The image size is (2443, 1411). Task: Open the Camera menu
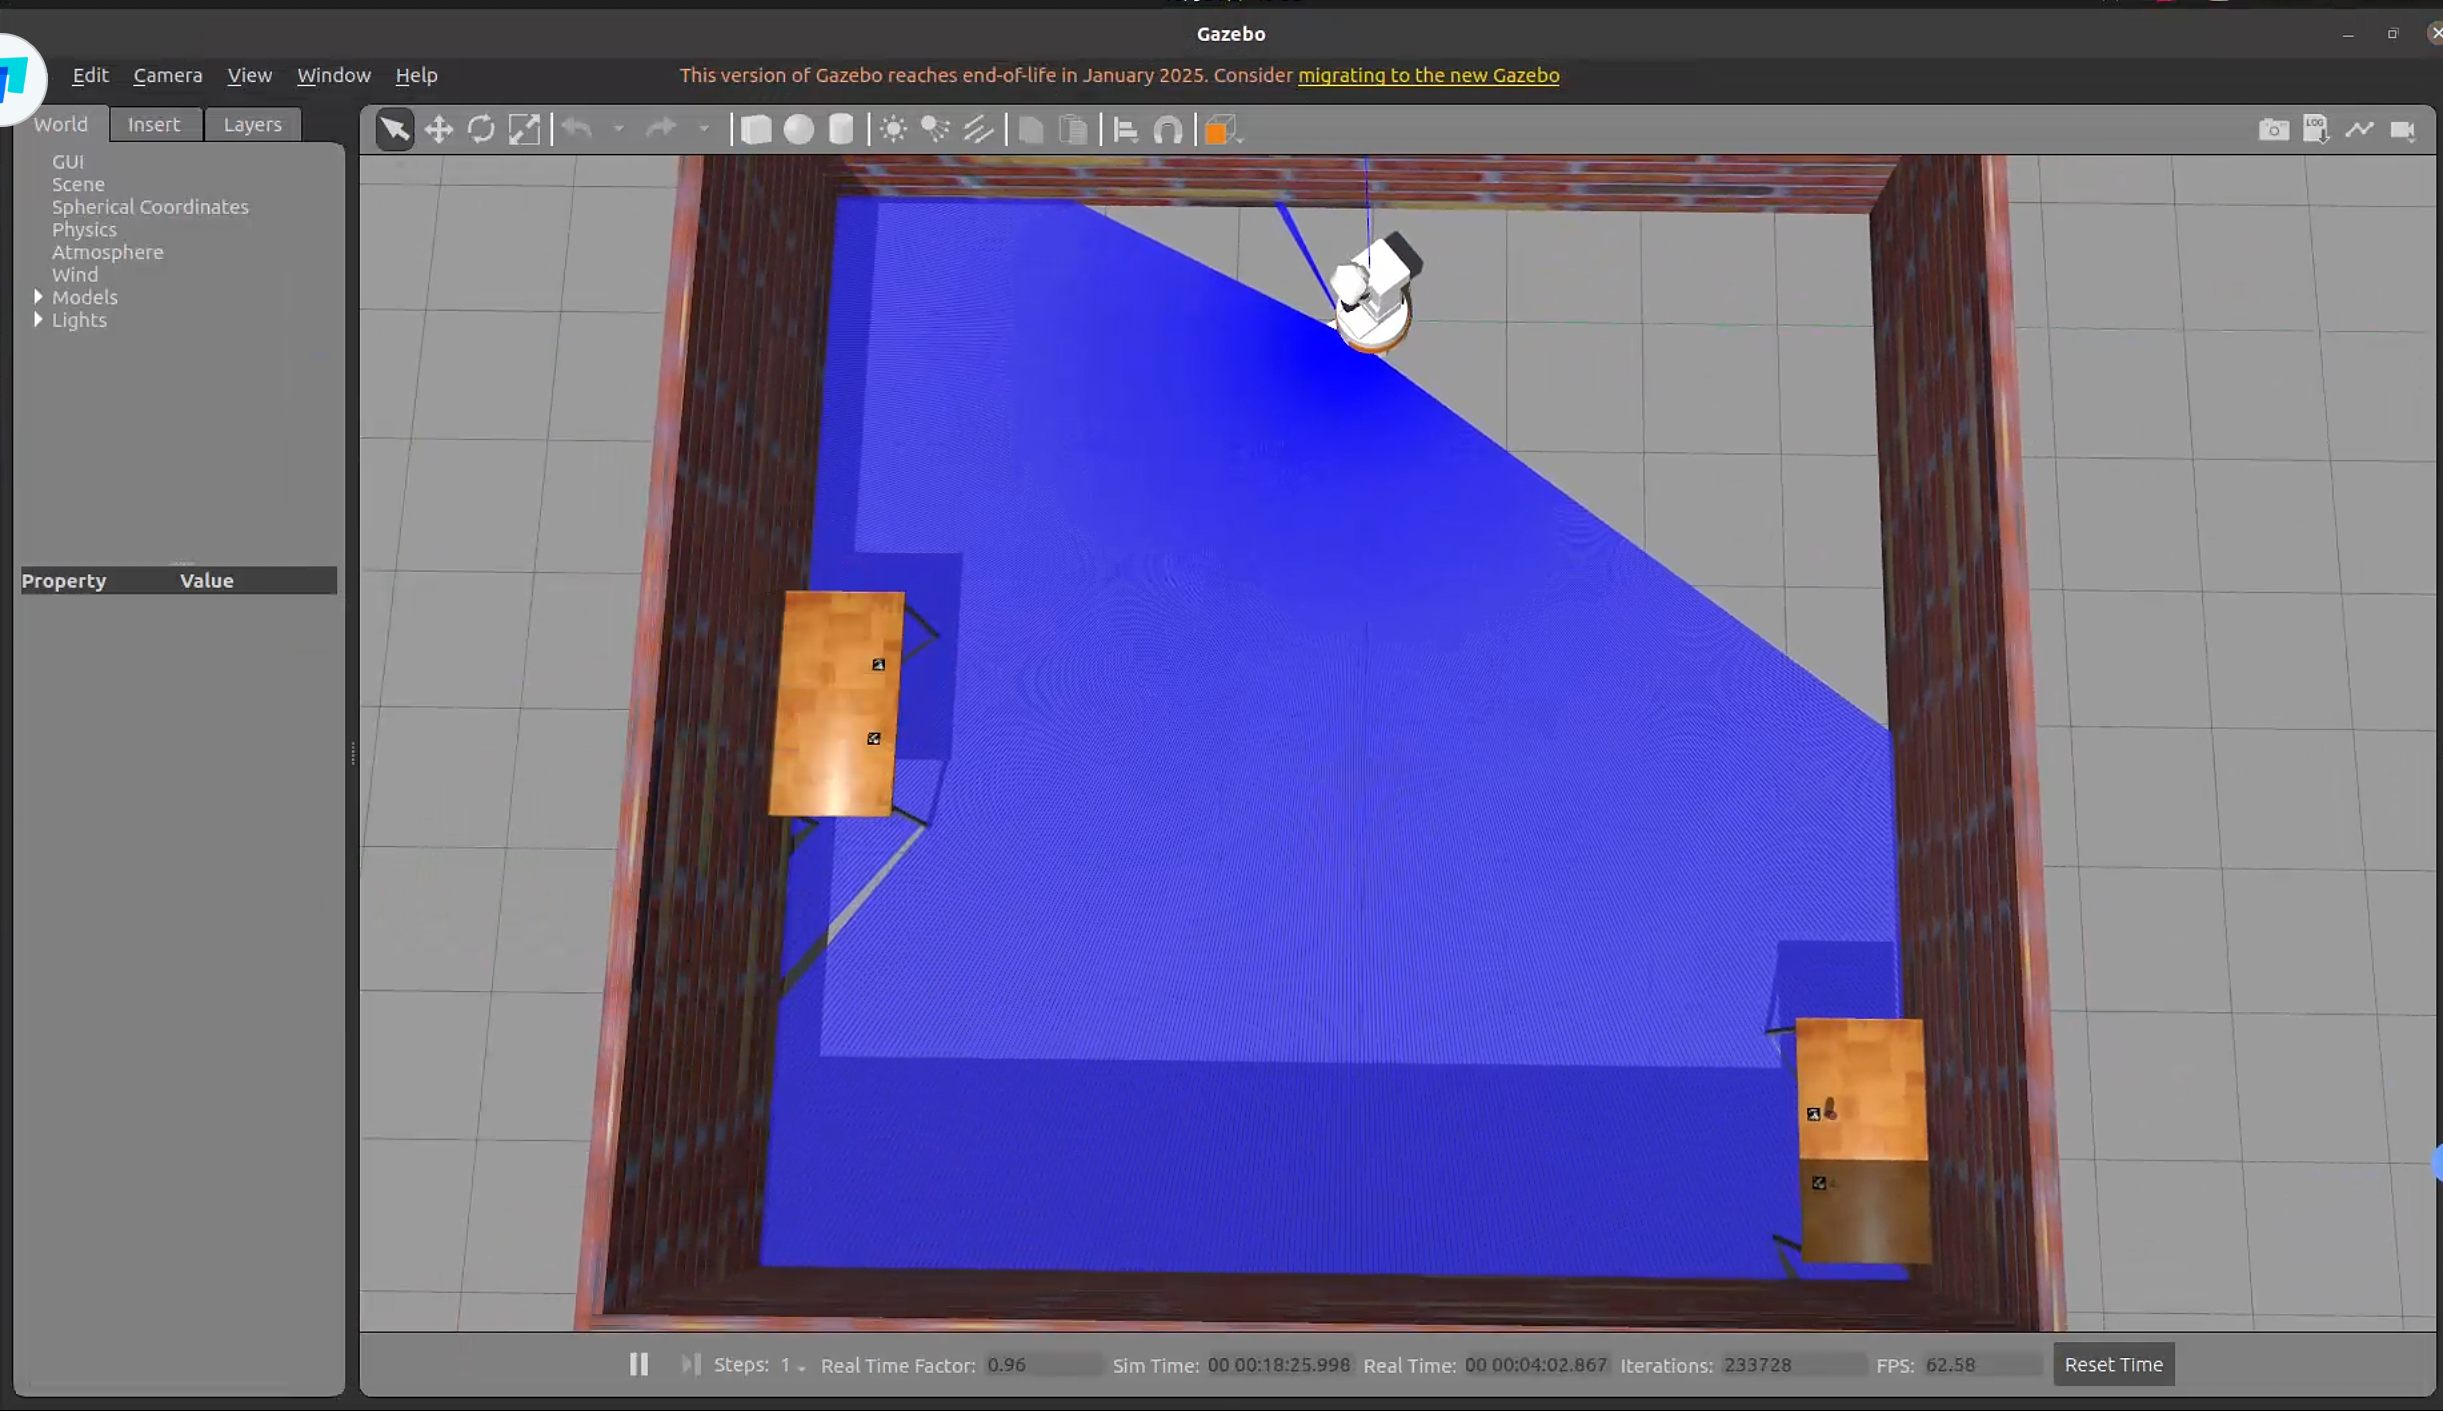click(x=167, y=75)
